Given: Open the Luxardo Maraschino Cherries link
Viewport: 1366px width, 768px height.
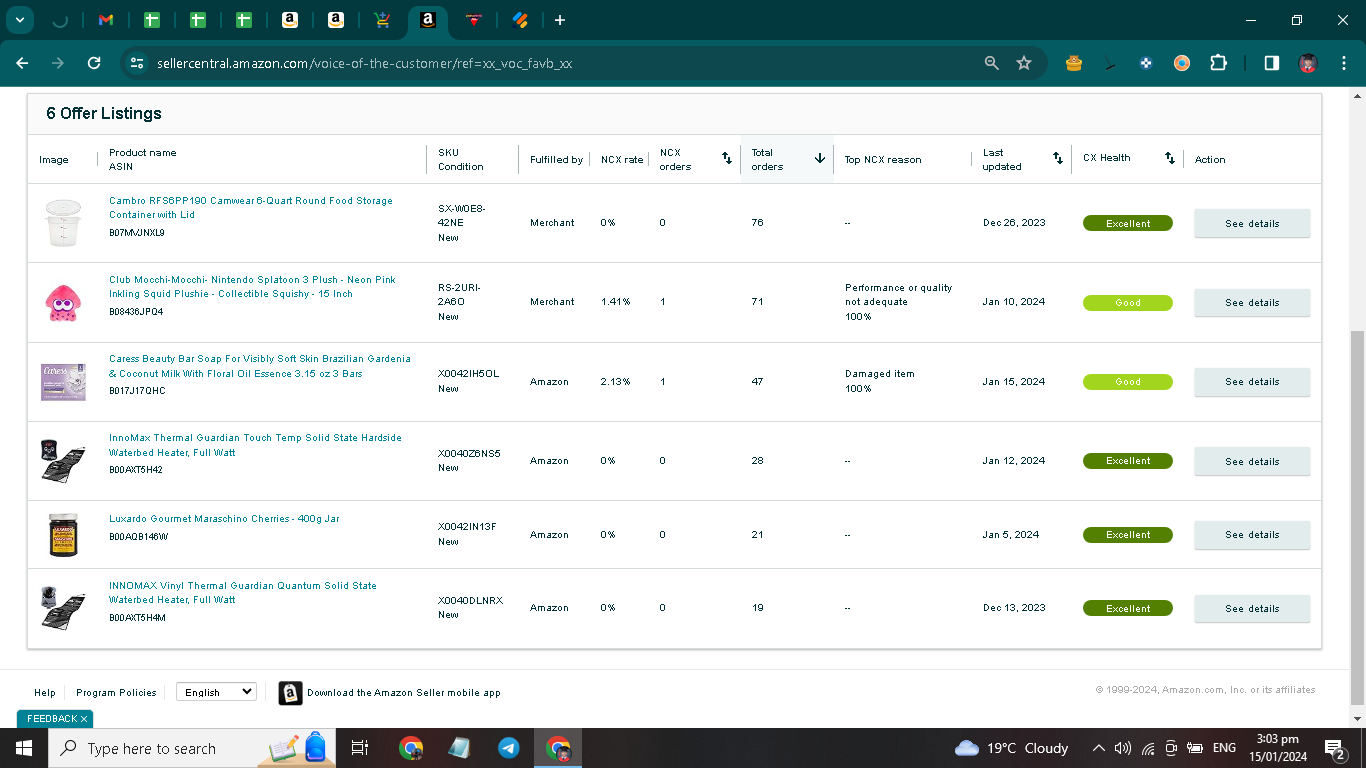Looking at the screenshot, I should [224, 519].
